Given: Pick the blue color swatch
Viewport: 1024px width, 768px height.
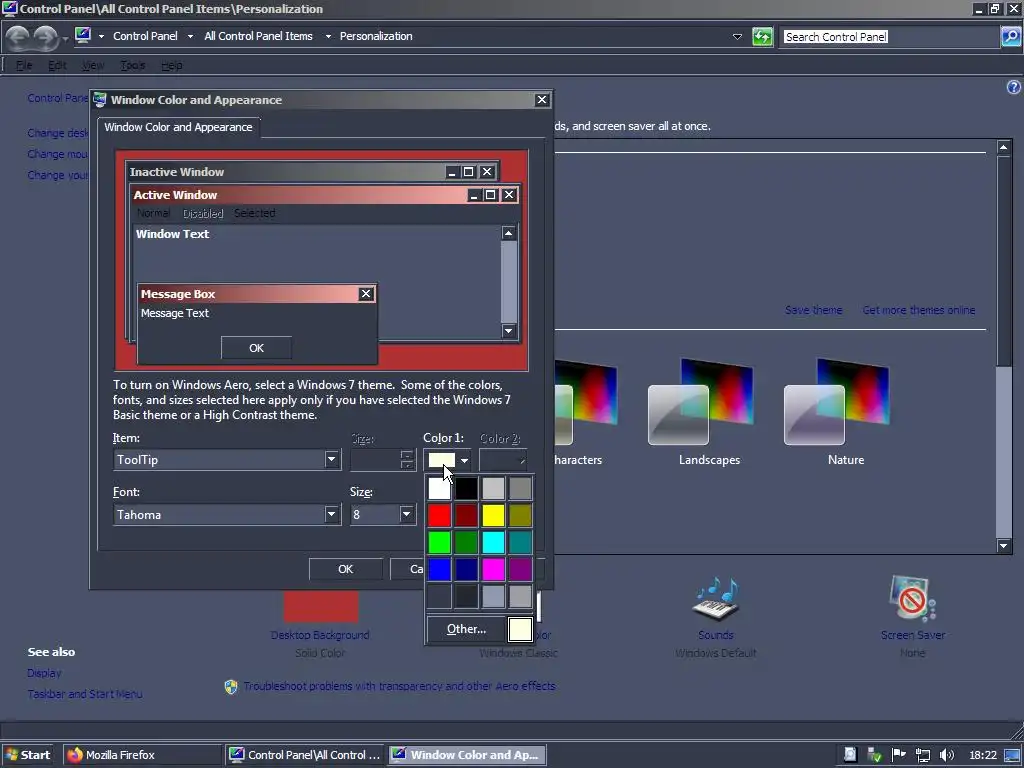Looking at the screenshot, I should [440, 569].
